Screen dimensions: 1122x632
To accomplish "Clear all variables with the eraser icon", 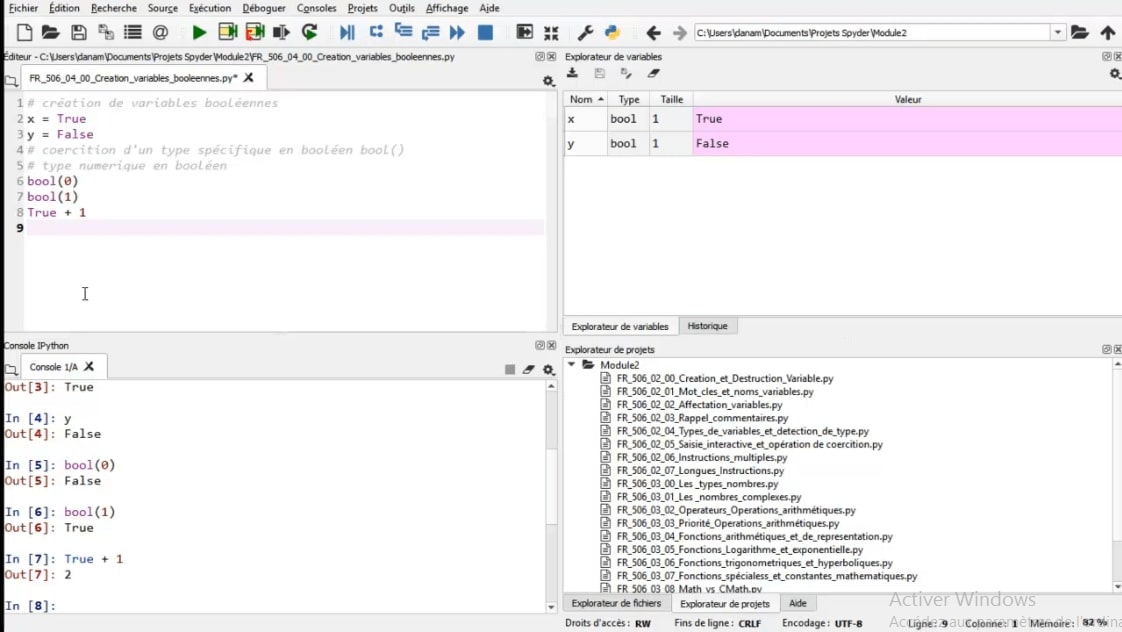I will (654, 73).
